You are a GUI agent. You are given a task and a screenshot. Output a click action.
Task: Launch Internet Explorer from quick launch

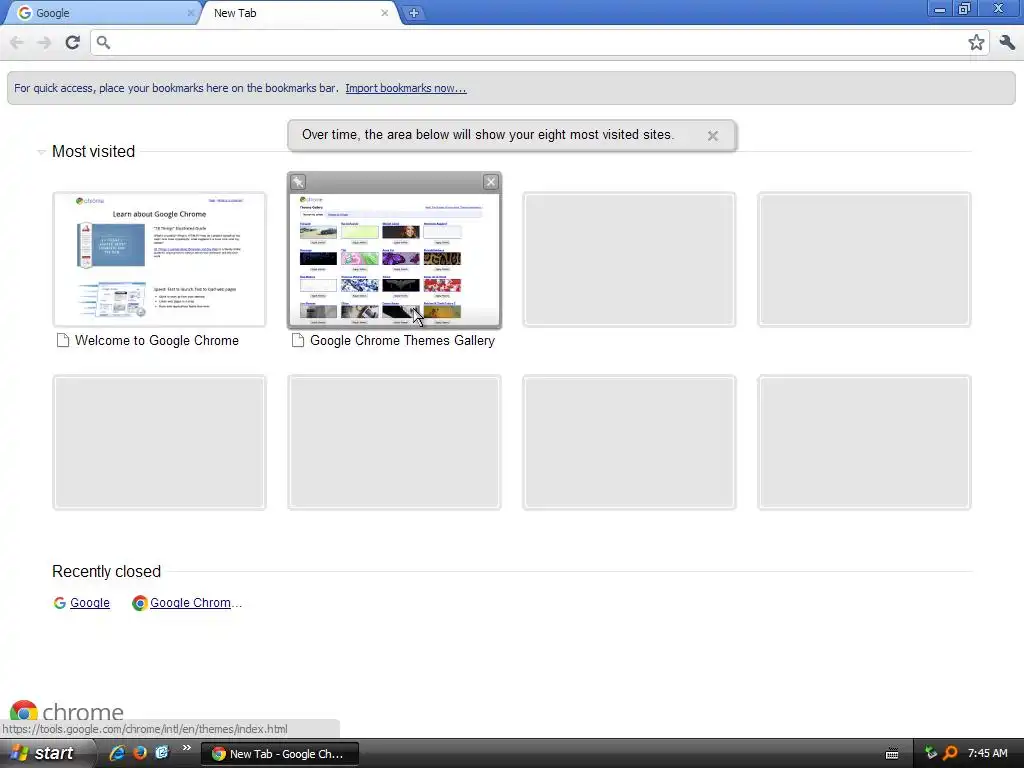pos(117,753)
